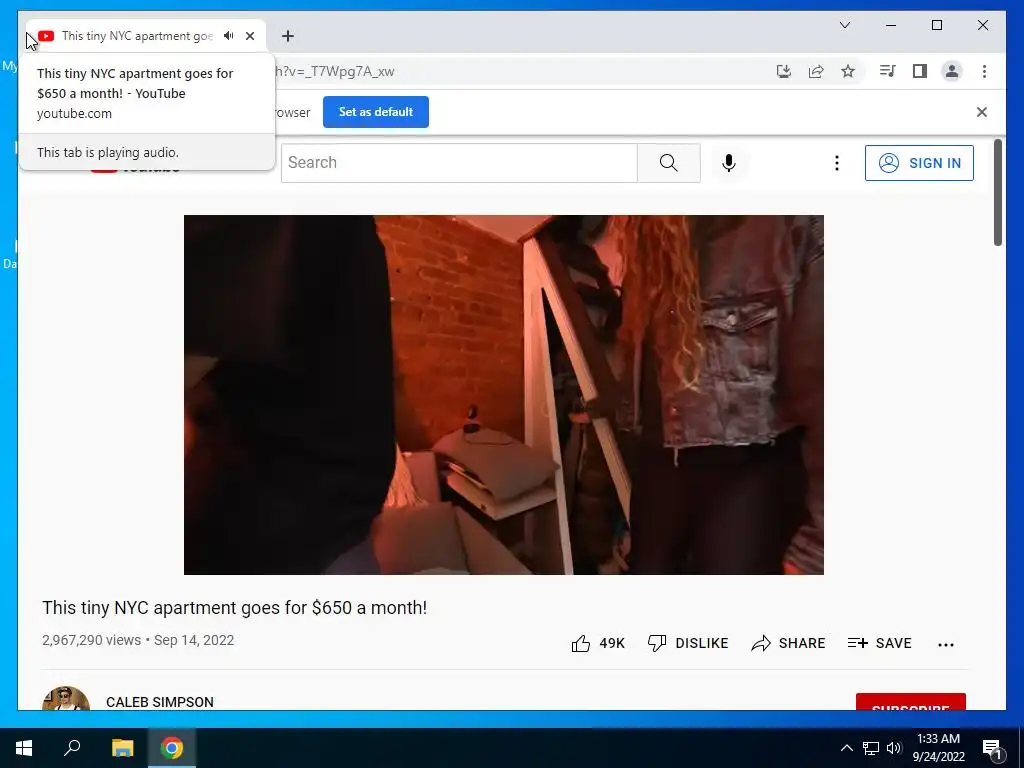Open the Chrome three-dot menu
This screenshot has width=1024, height=768.
(984, 71)
